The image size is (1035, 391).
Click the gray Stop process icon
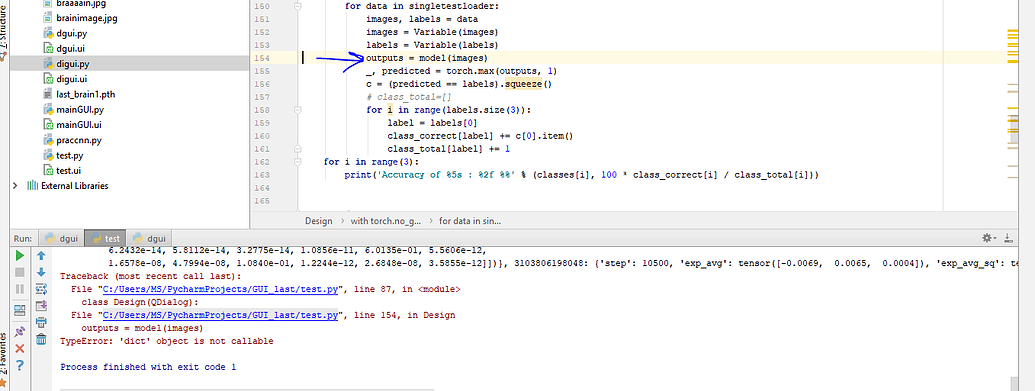[x=19, y=272]
